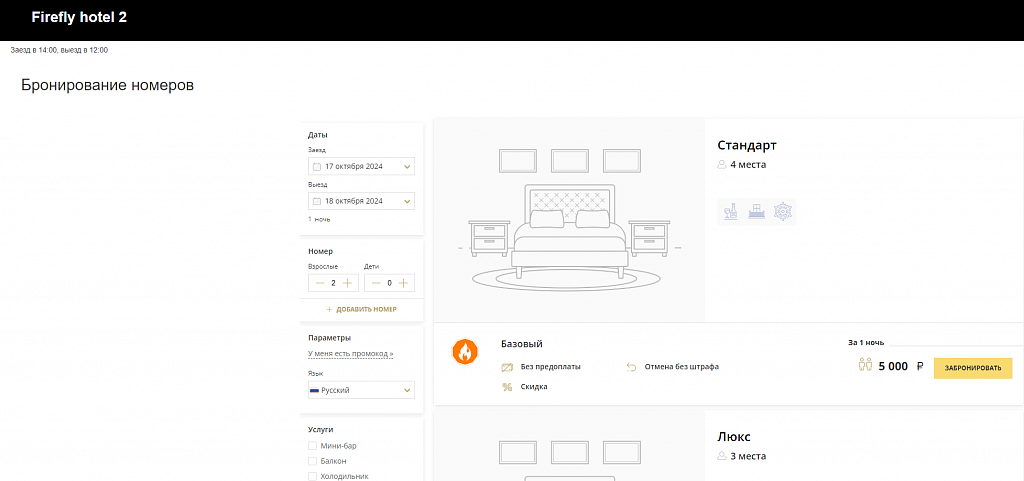Viewport: 1024px width, 481px height.
Task: Decrease the adults count
Action: 319,283
